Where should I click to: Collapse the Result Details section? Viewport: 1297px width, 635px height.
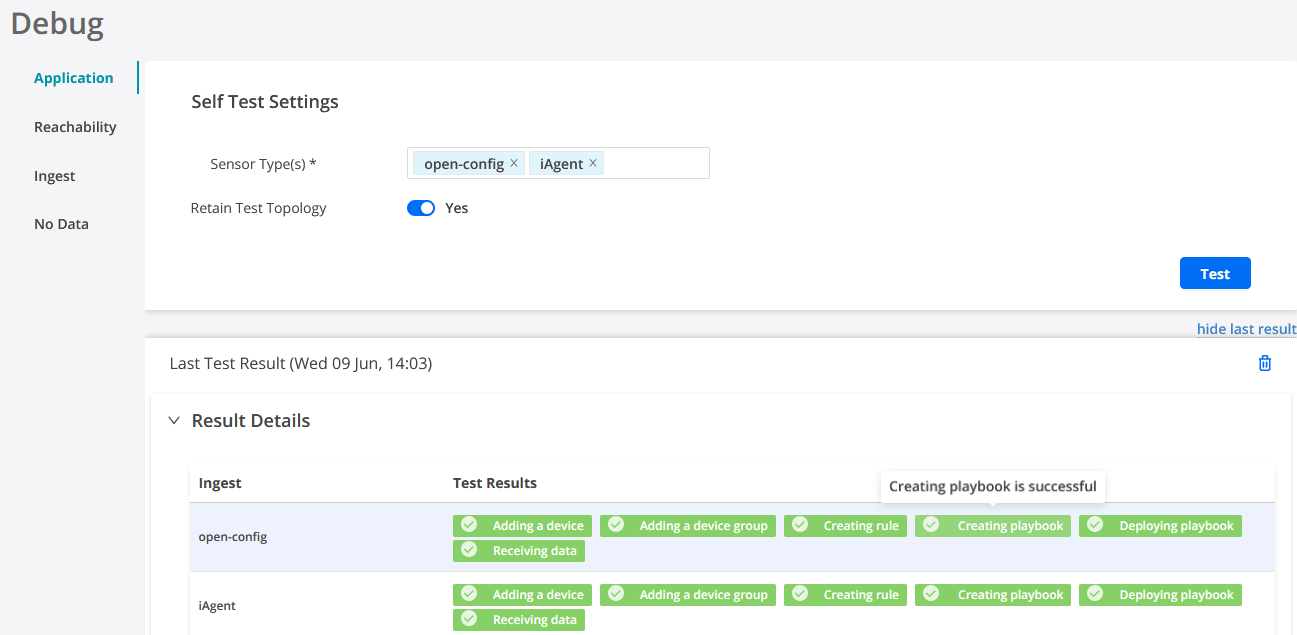tap(175, 421)
